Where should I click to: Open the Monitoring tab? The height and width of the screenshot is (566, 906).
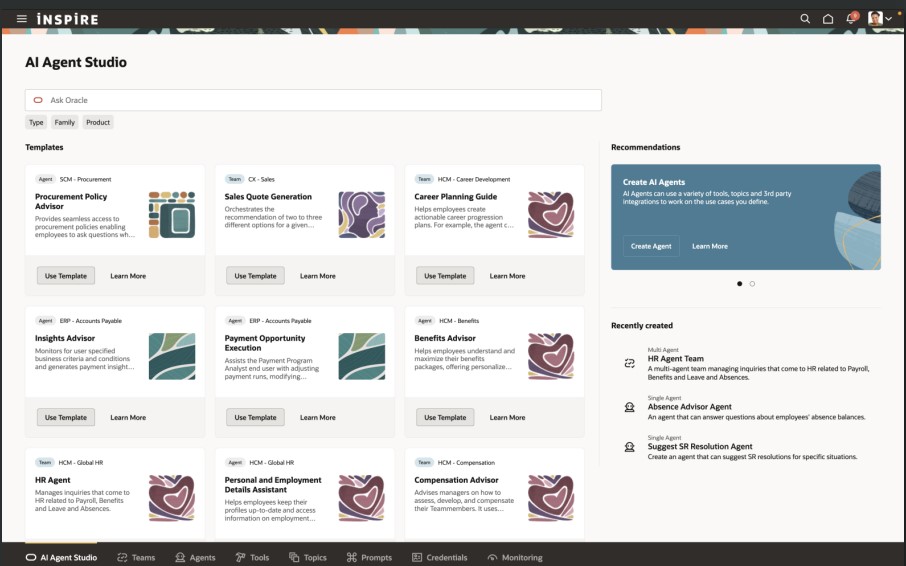(x=514, y=557)
